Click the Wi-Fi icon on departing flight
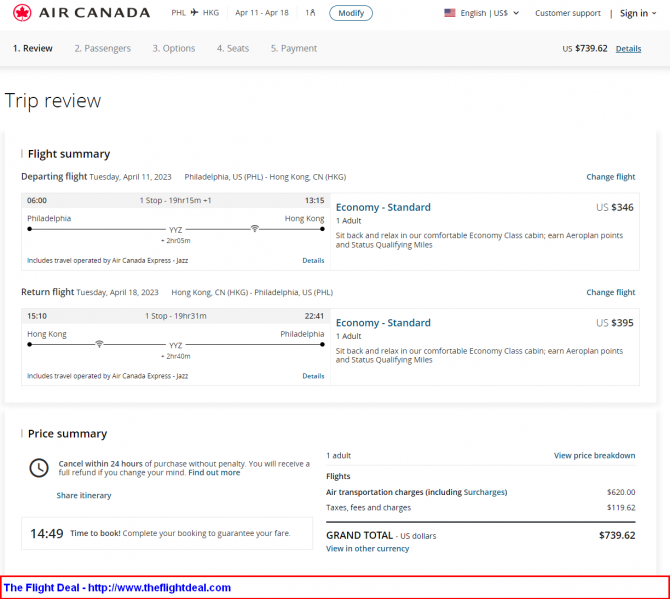Screen dimensions: 670x599 pos(255,229)
